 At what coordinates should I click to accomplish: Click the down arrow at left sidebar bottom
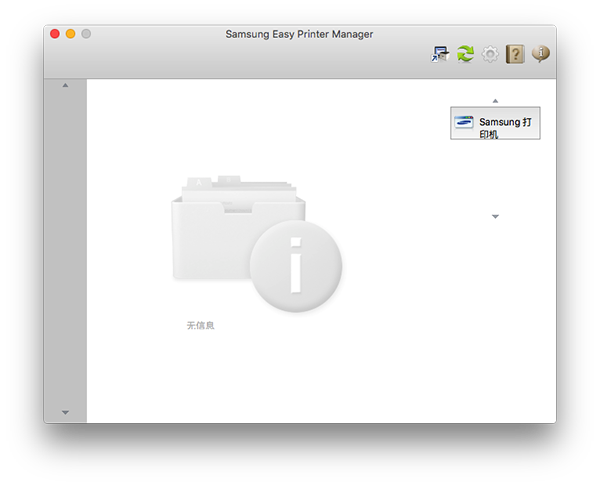[x=66, y=412]
